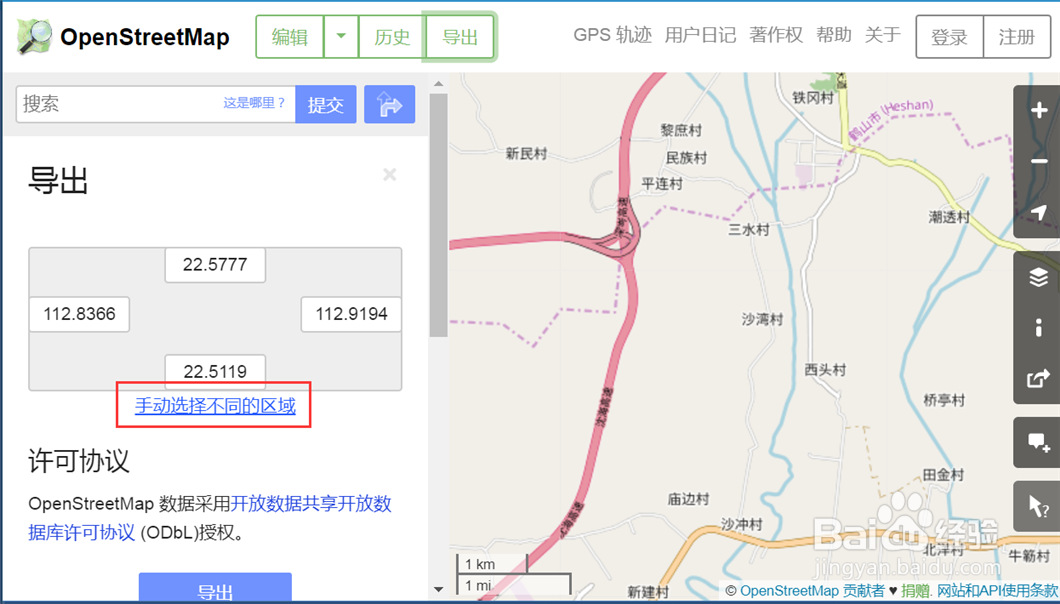1060x604 pixels.
Task: Click the east longitude field 112.9194
Action: click(351, 314)
